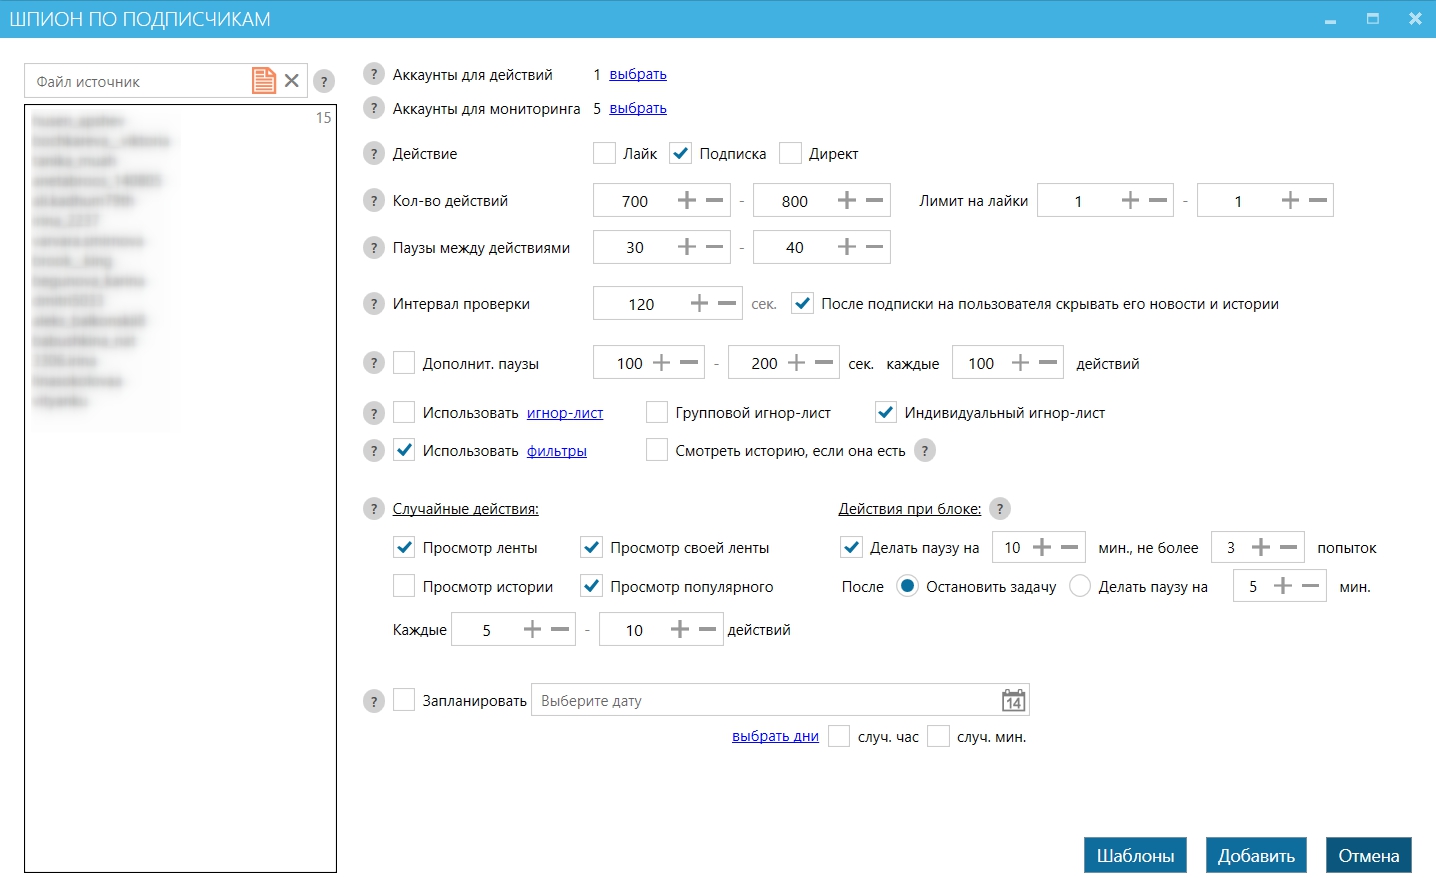Show help for Дополнит. паузы

tap(374, 363)
